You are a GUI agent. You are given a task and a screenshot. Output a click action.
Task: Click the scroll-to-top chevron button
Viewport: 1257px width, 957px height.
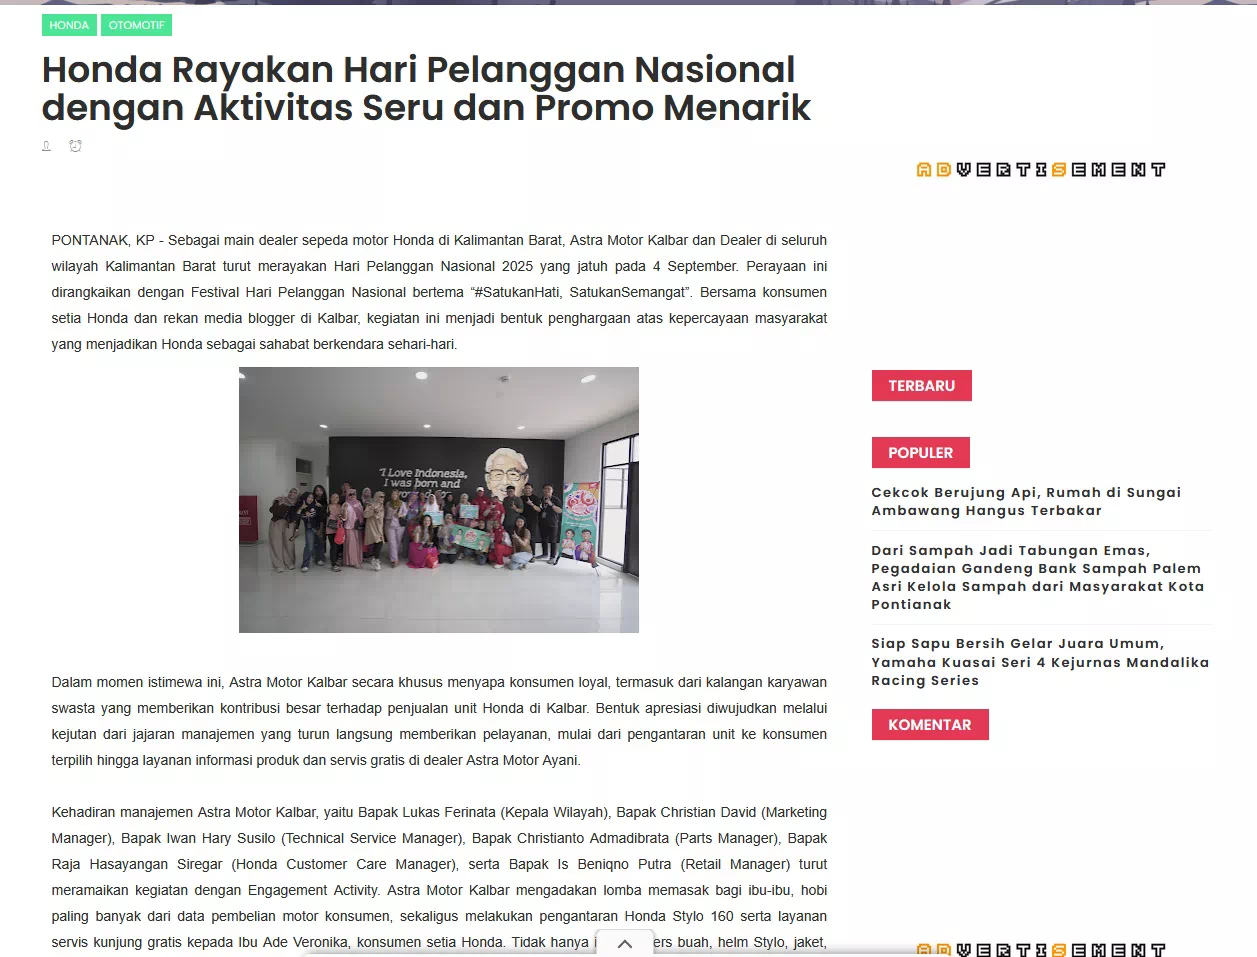pyautogui.click(x=625, y=944)
